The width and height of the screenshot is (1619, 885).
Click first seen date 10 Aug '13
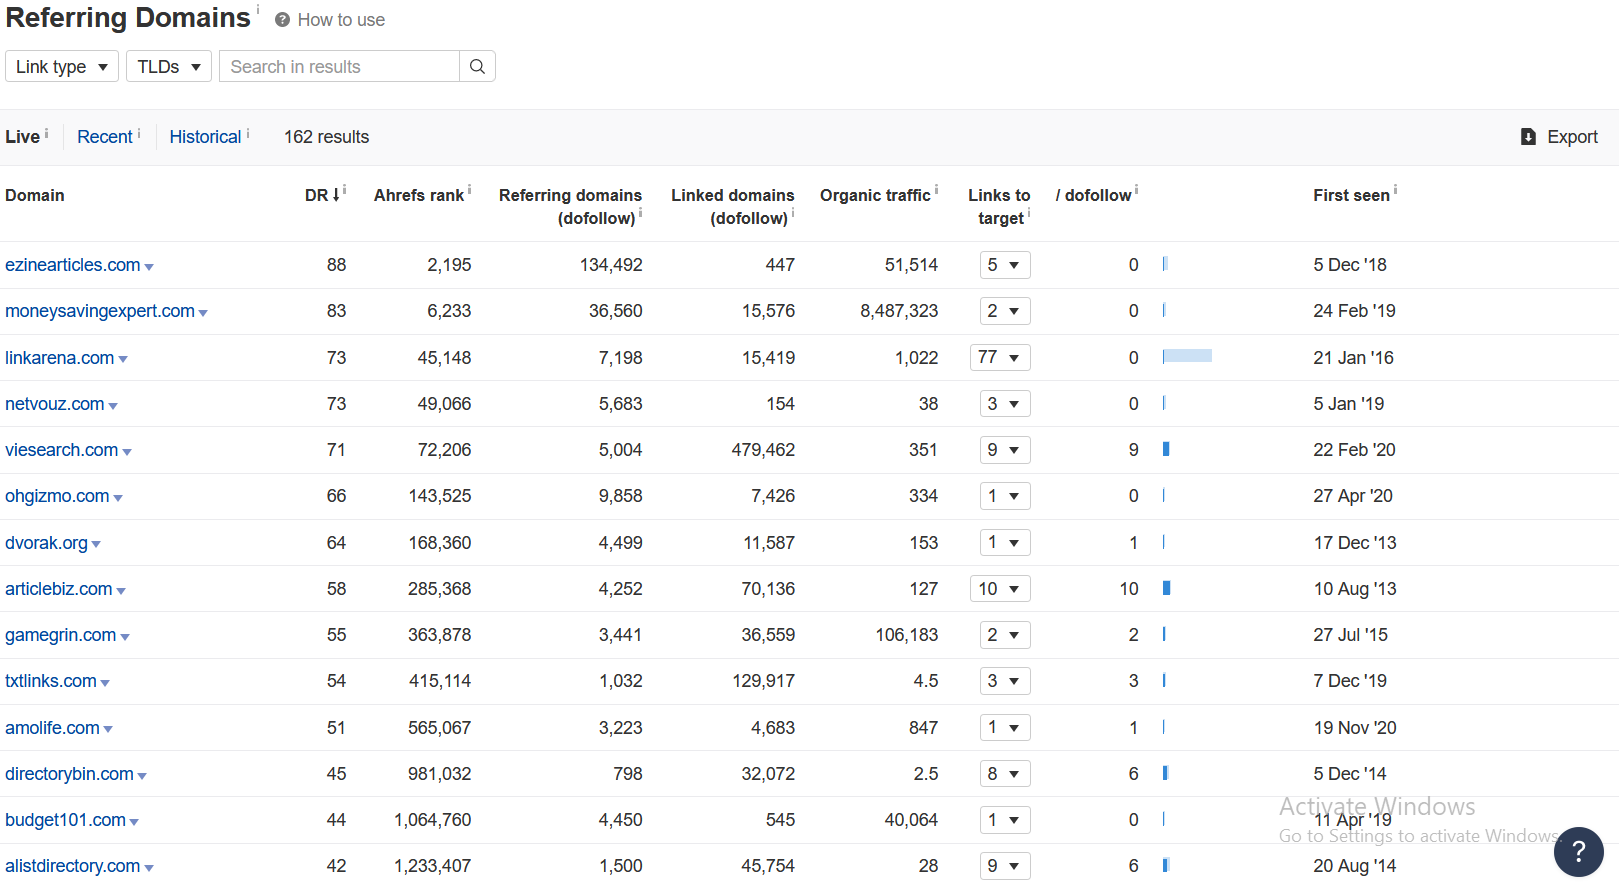(x=1355, y=589)
